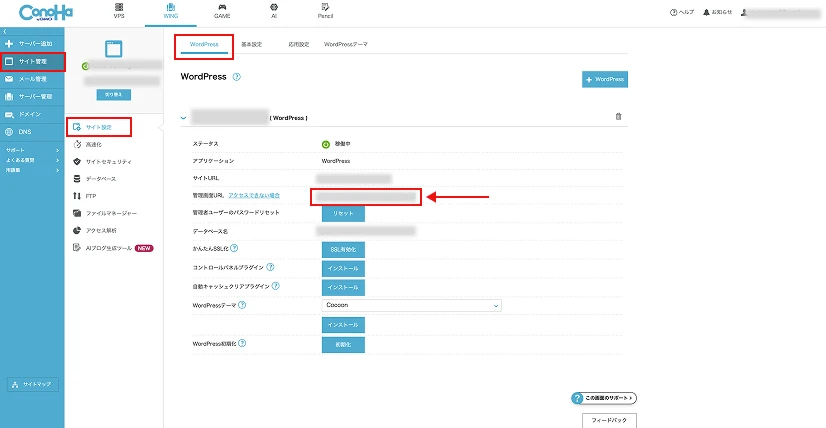Open 高速化 speed settings
The height and width of the screenshot is (428, 826).
point(87,144)
